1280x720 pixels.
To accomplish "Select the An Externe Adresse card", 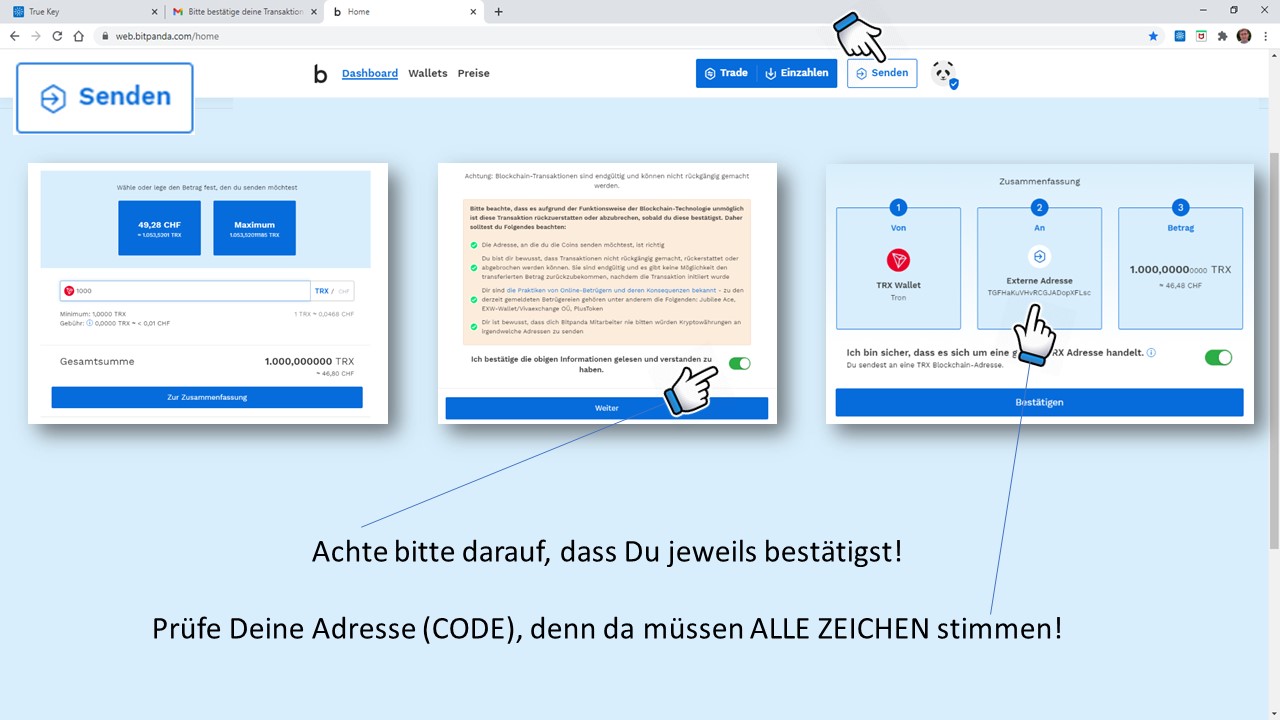I will (1039, 268).
